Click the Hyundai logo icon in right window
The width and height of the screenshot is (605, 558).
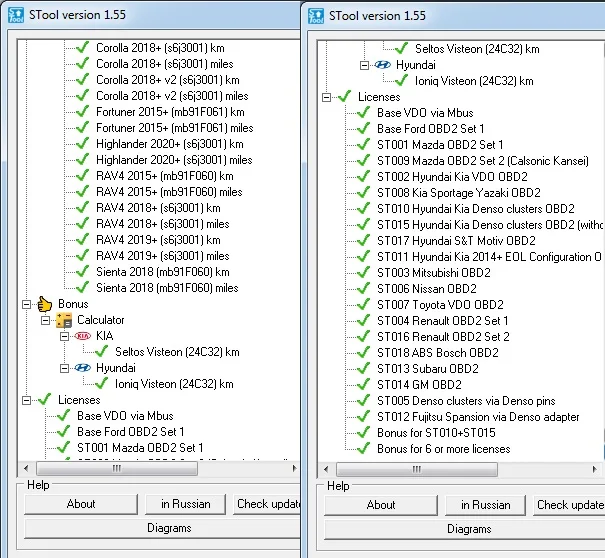[383, 65]
